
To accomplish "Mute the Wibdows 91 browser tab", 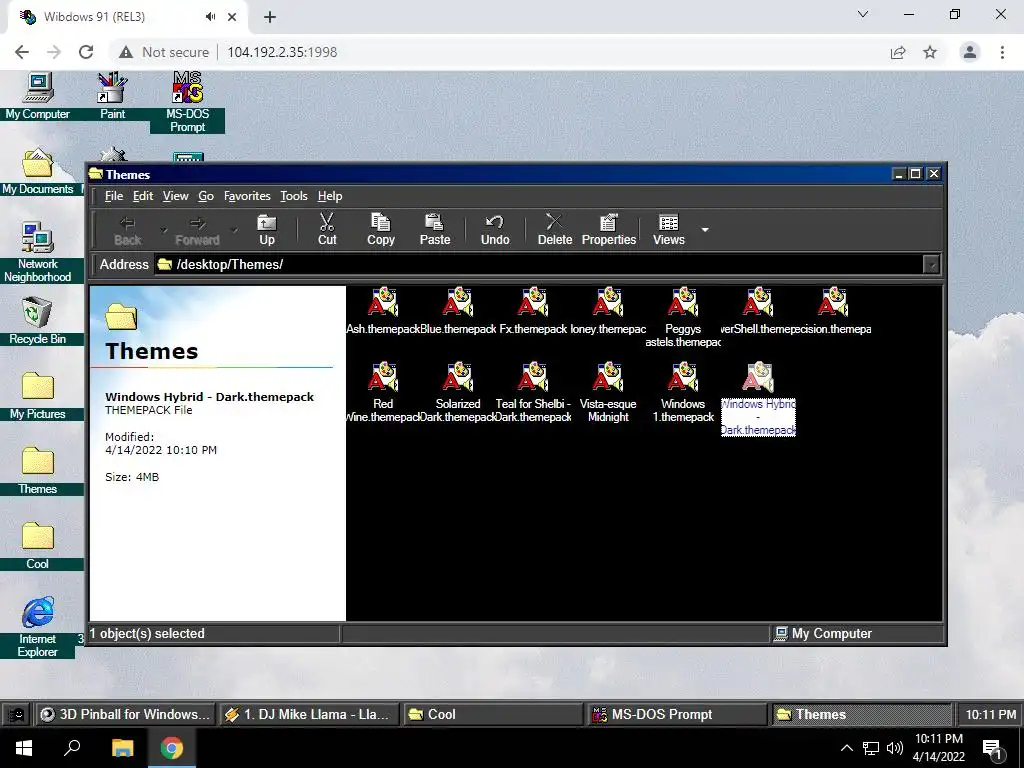I will (210, 17).
